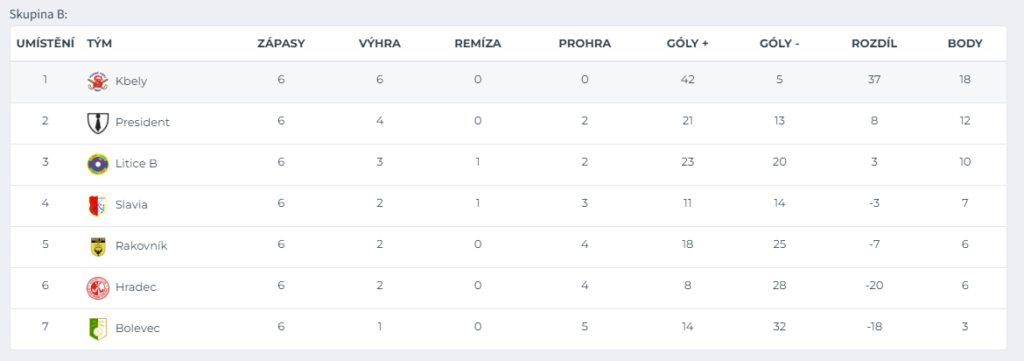The image size is (1024, 361).
Task: Click the Litice B team name
Action: [136, 163]
